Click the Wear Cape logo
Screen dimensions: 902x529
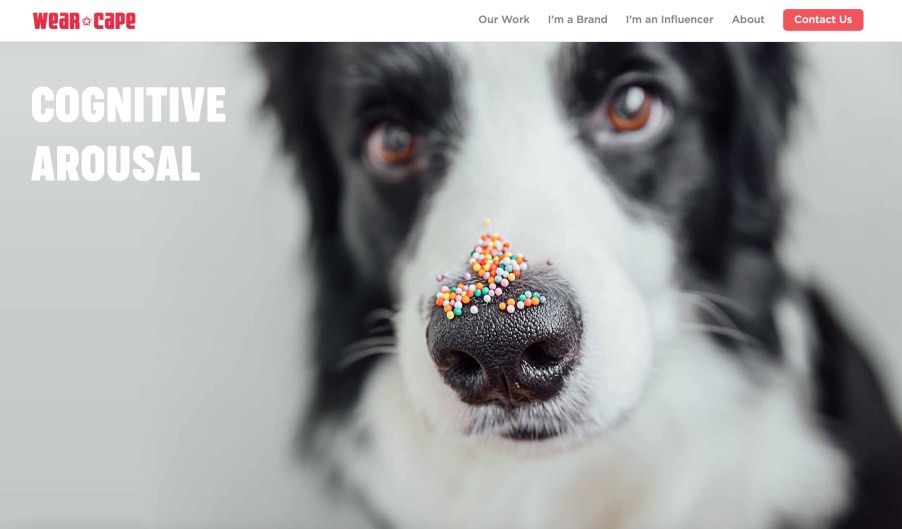click(84, 21)
